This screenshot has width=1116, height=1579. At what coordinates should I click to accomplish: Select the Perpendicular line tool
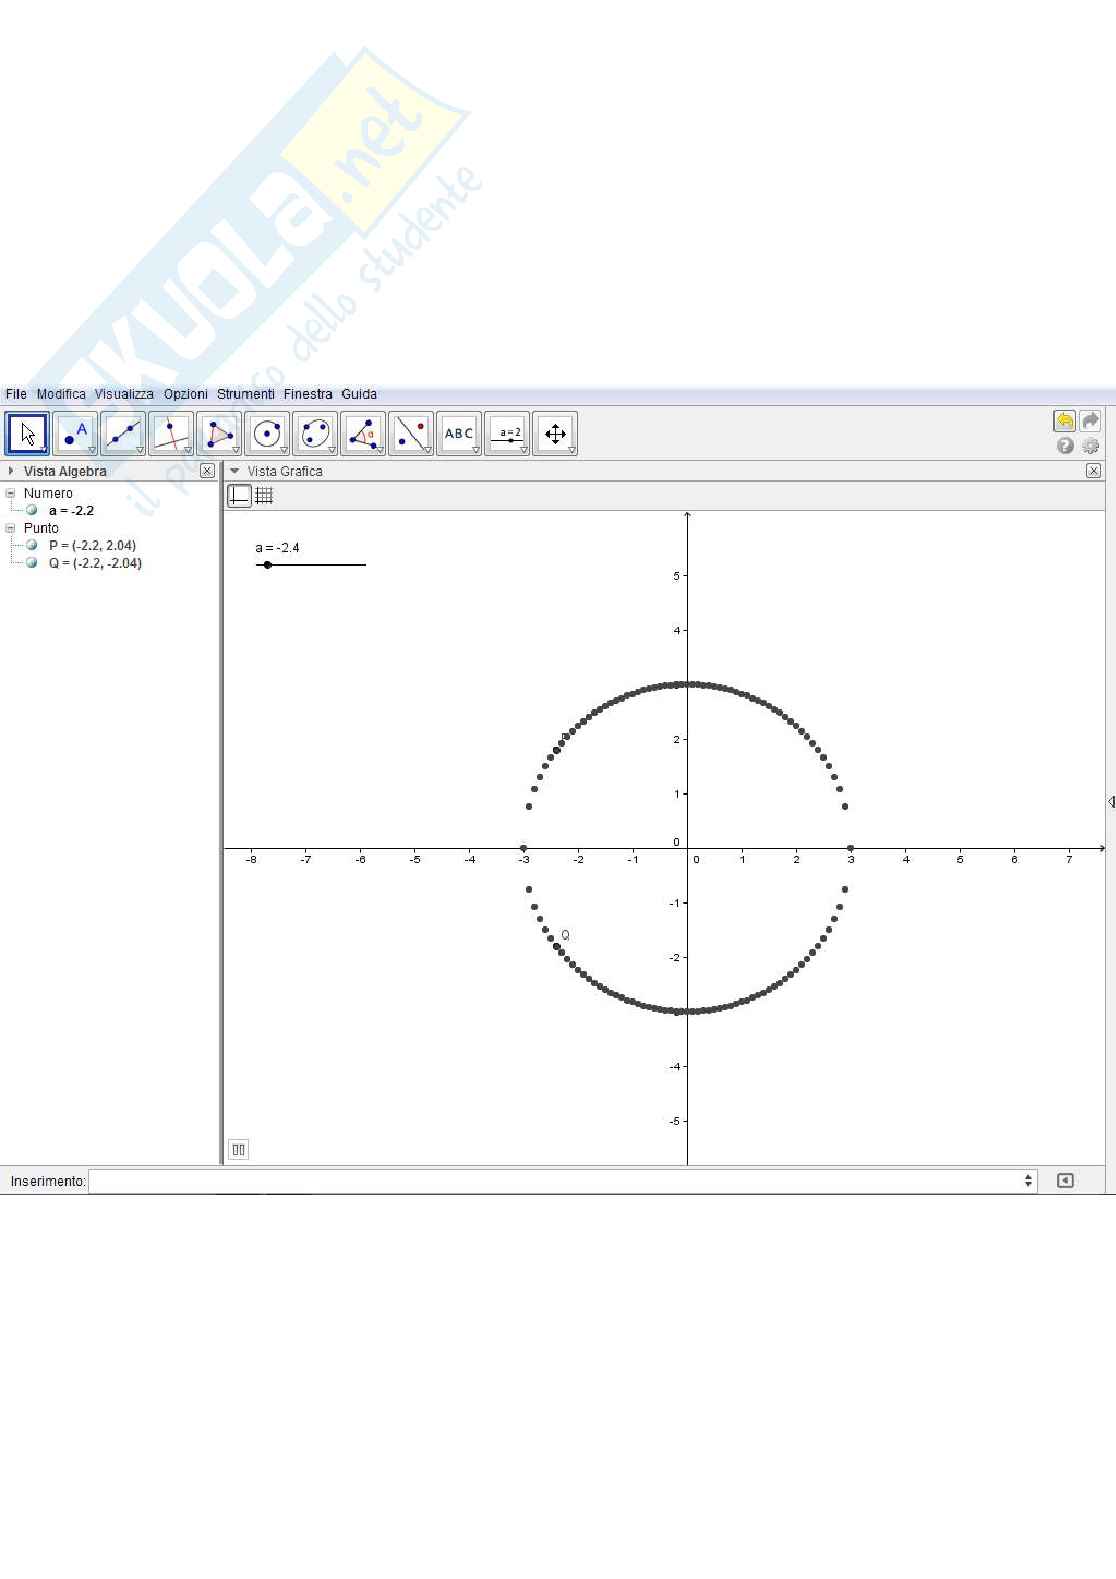point(171,434)
